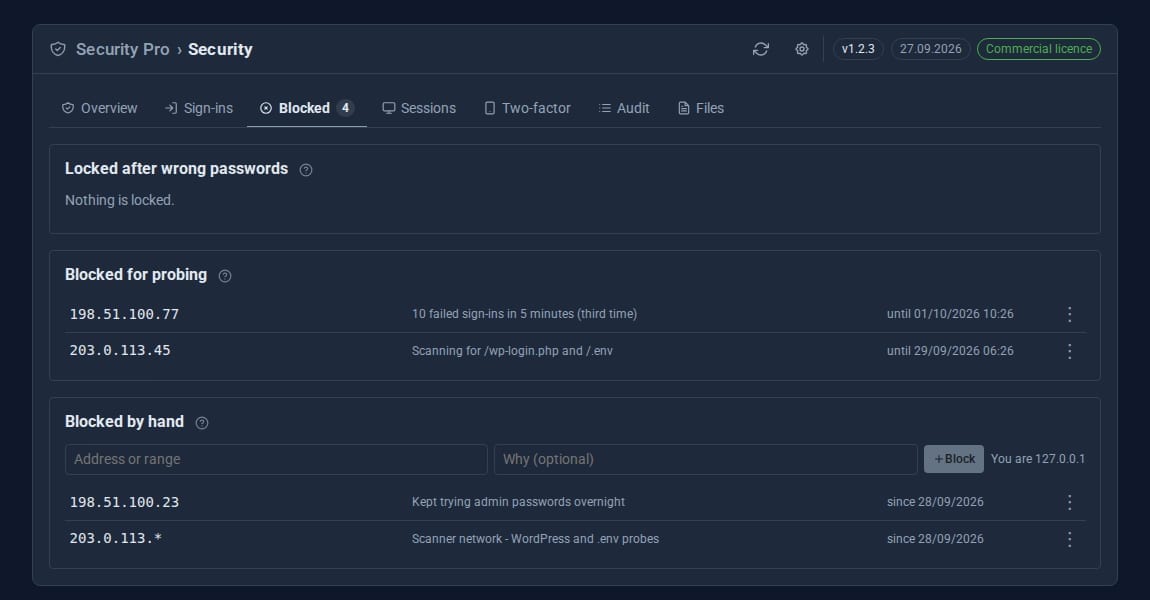Switch to the Sign-ins tab
Image resolution: width=1150 pixels, height=600 pixels.
click(x=199, y=109)
